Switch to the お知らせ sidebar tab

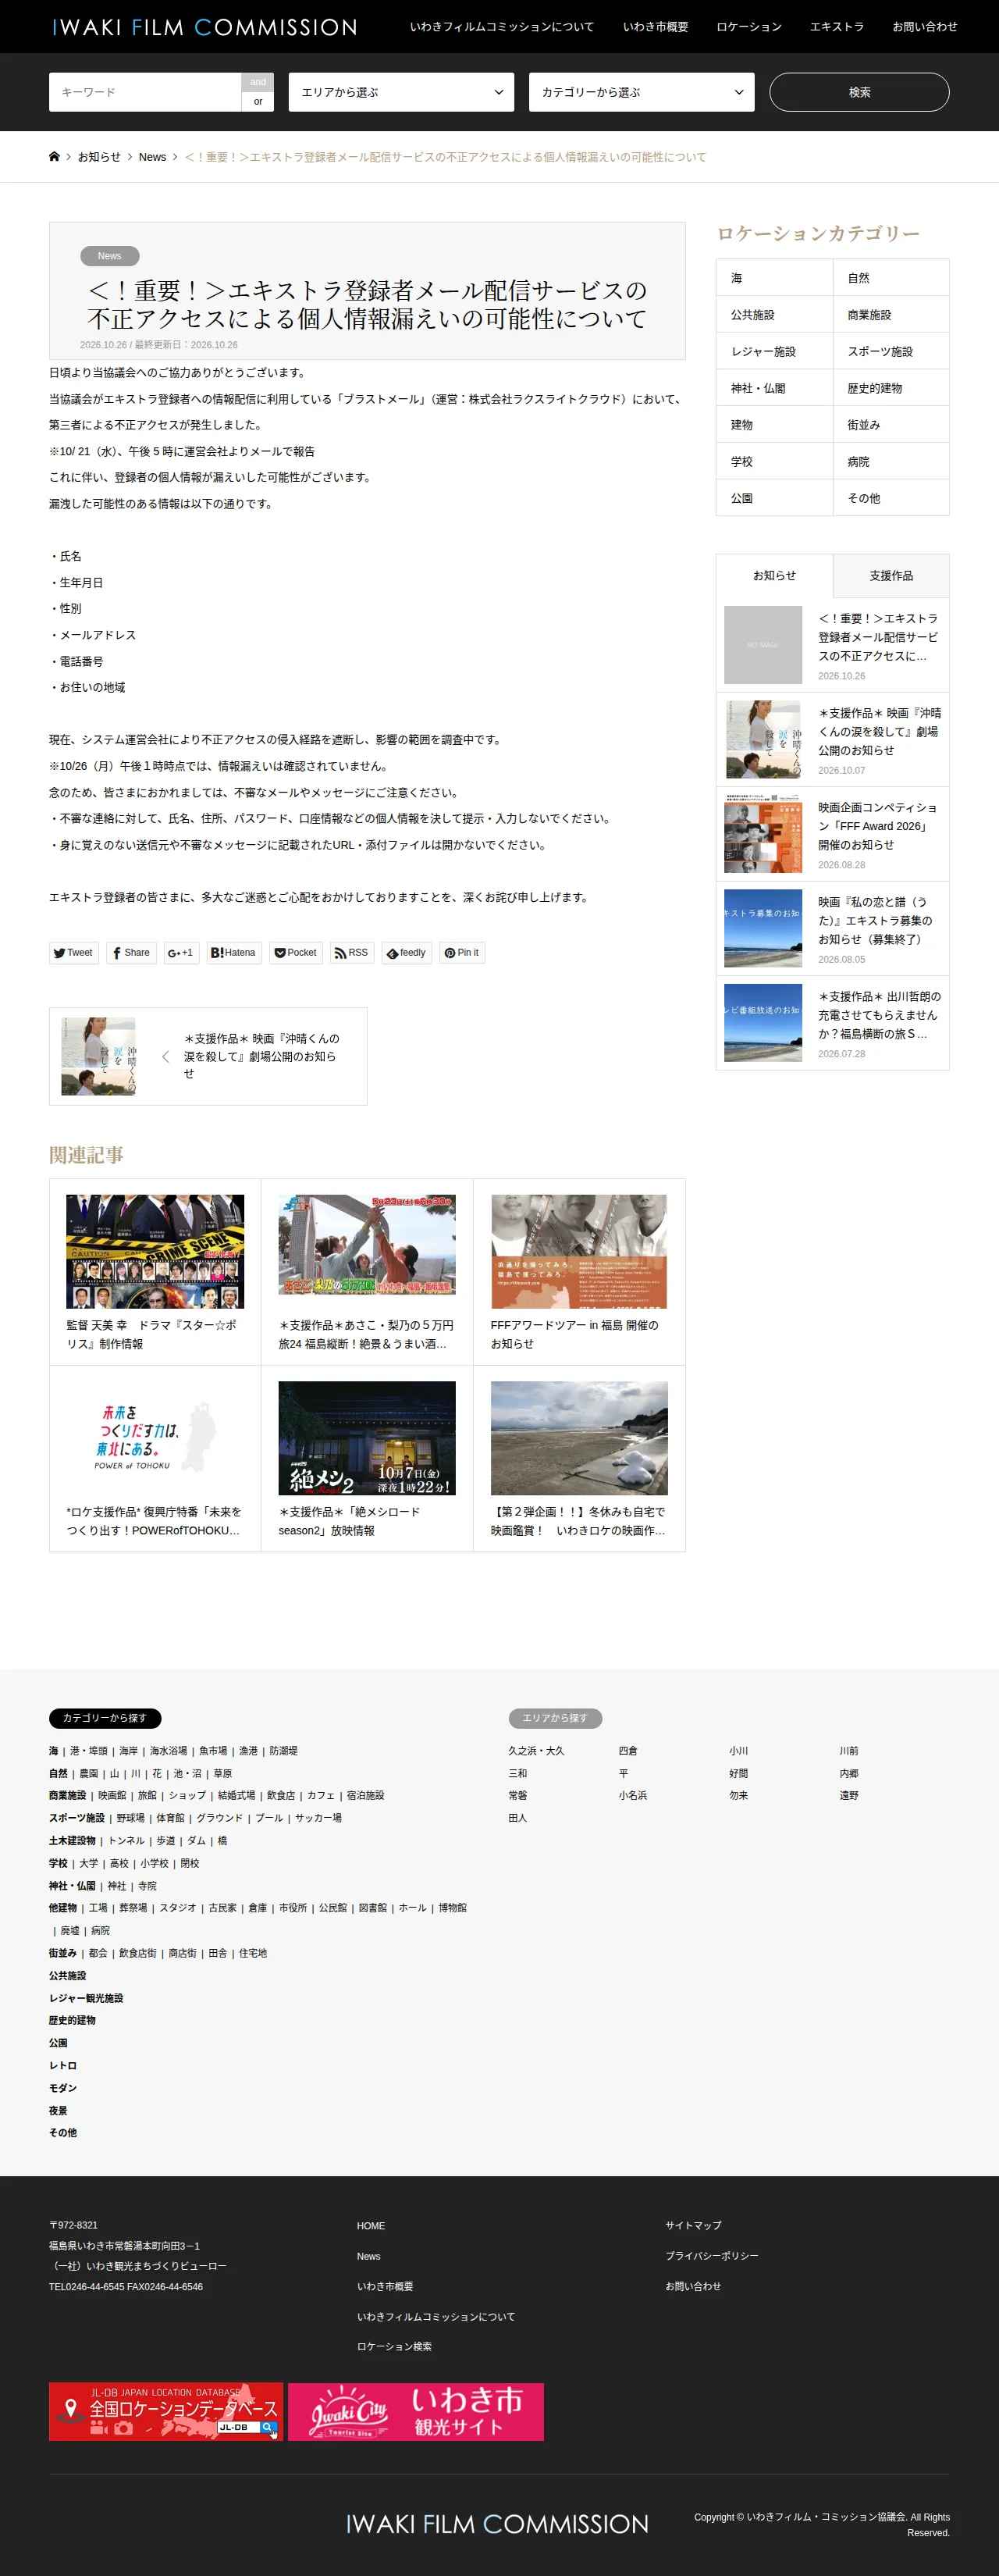click(775, 576)
